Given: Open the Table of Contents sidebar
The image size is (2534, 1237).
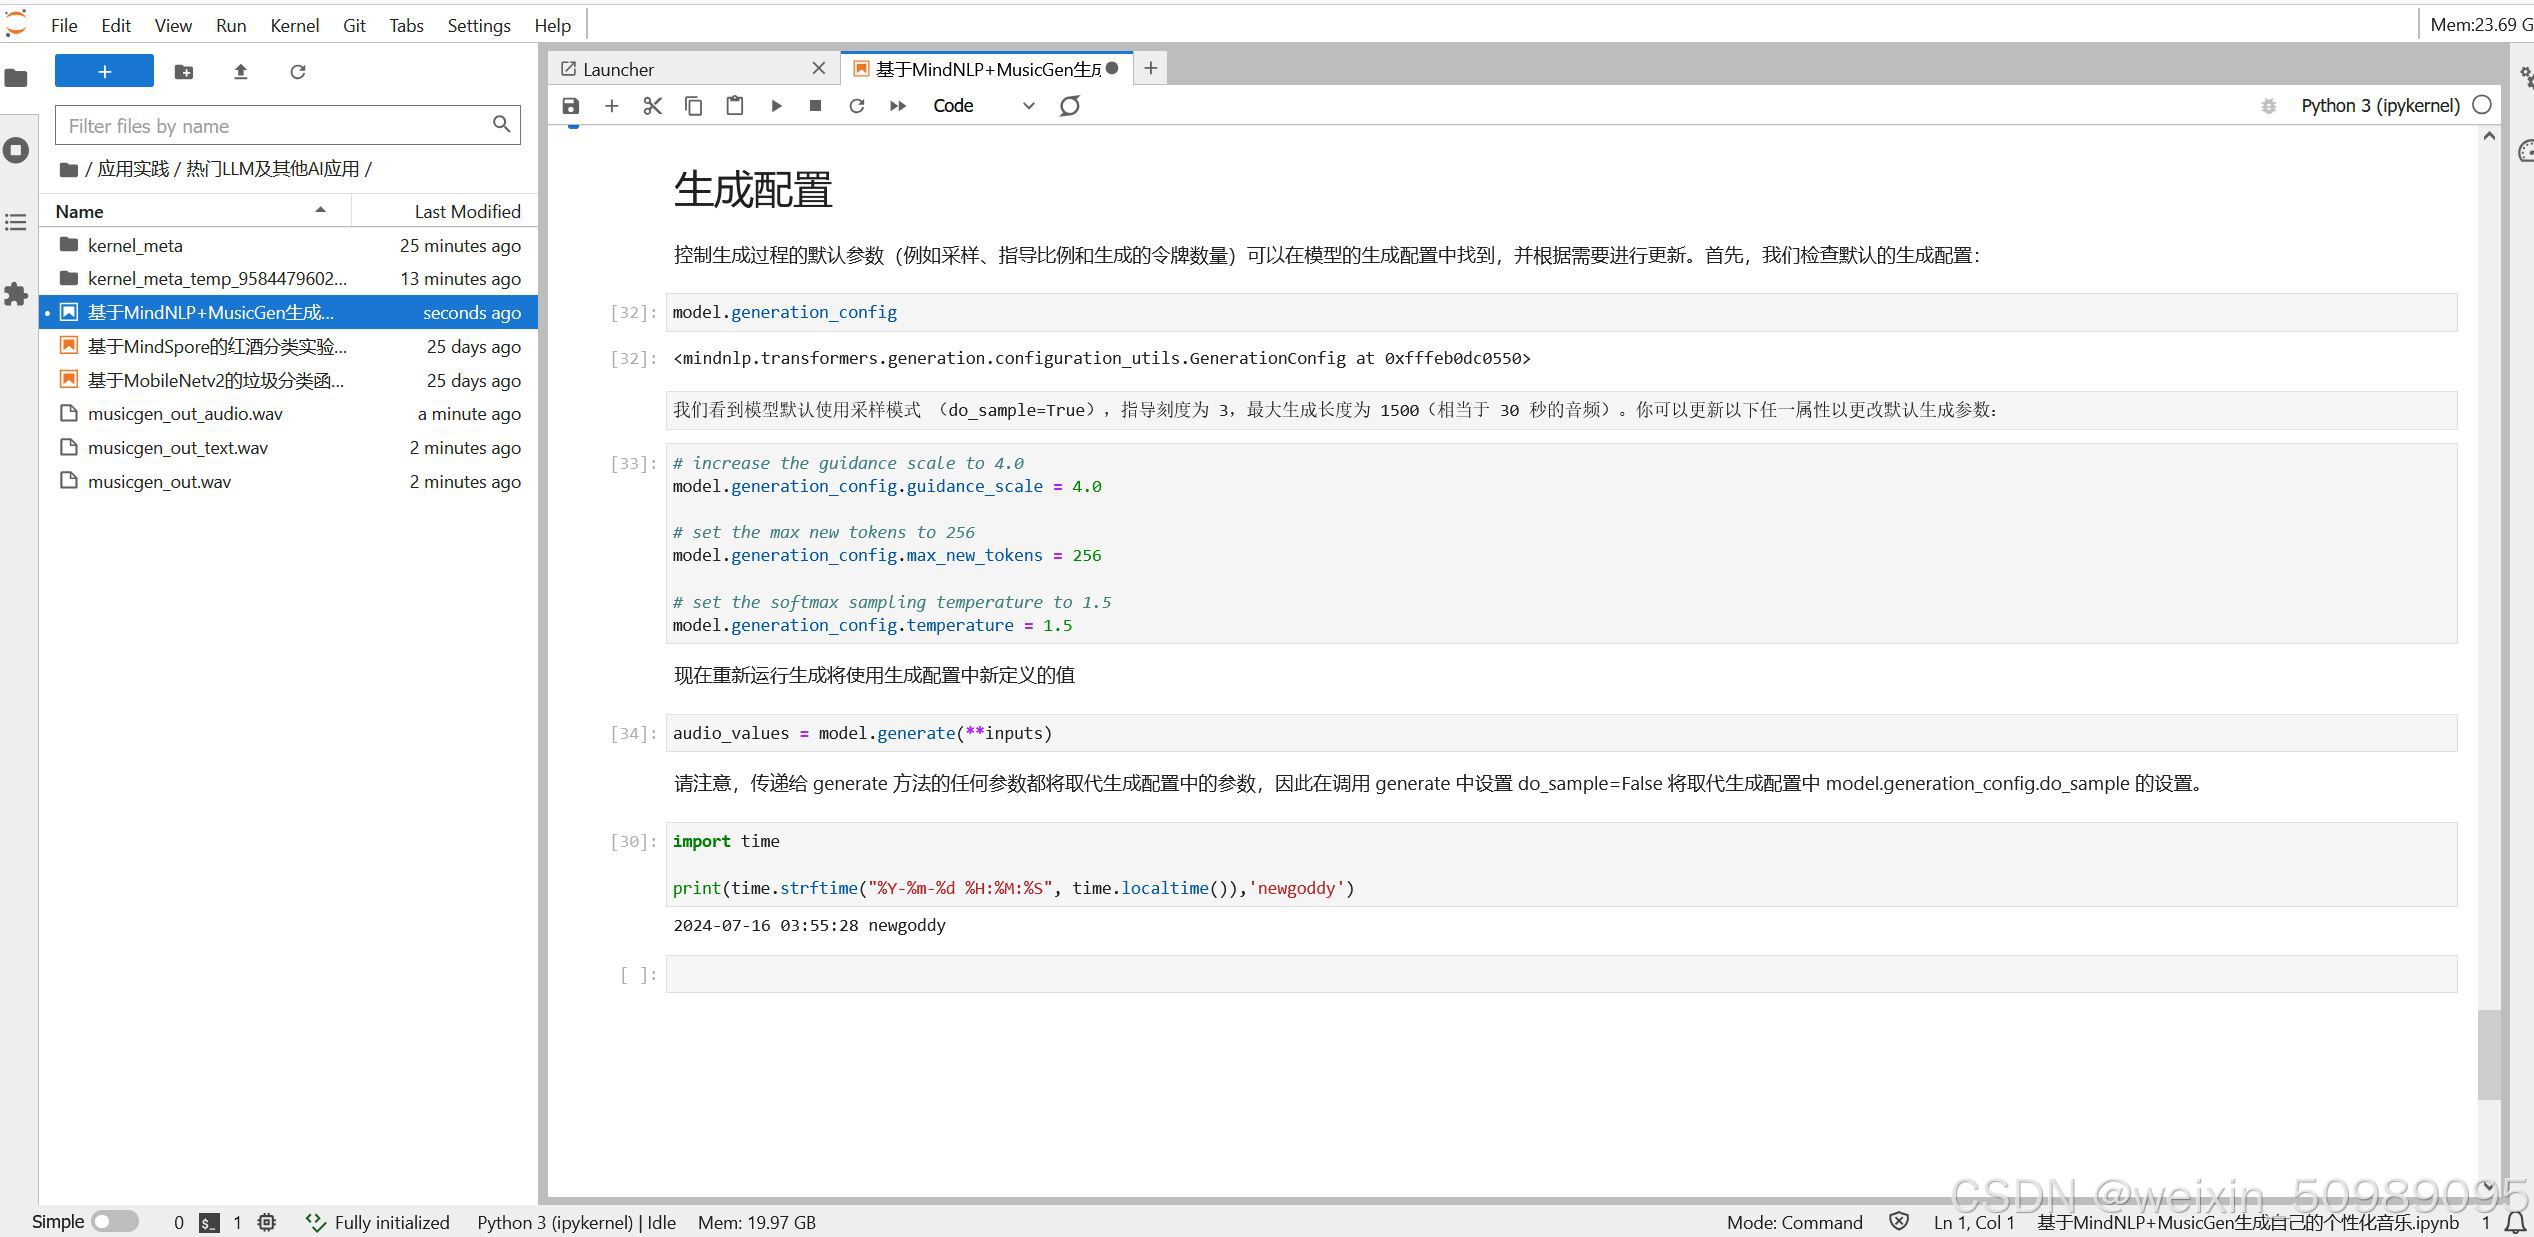Looking at the screenshot, I should point(16,222).
